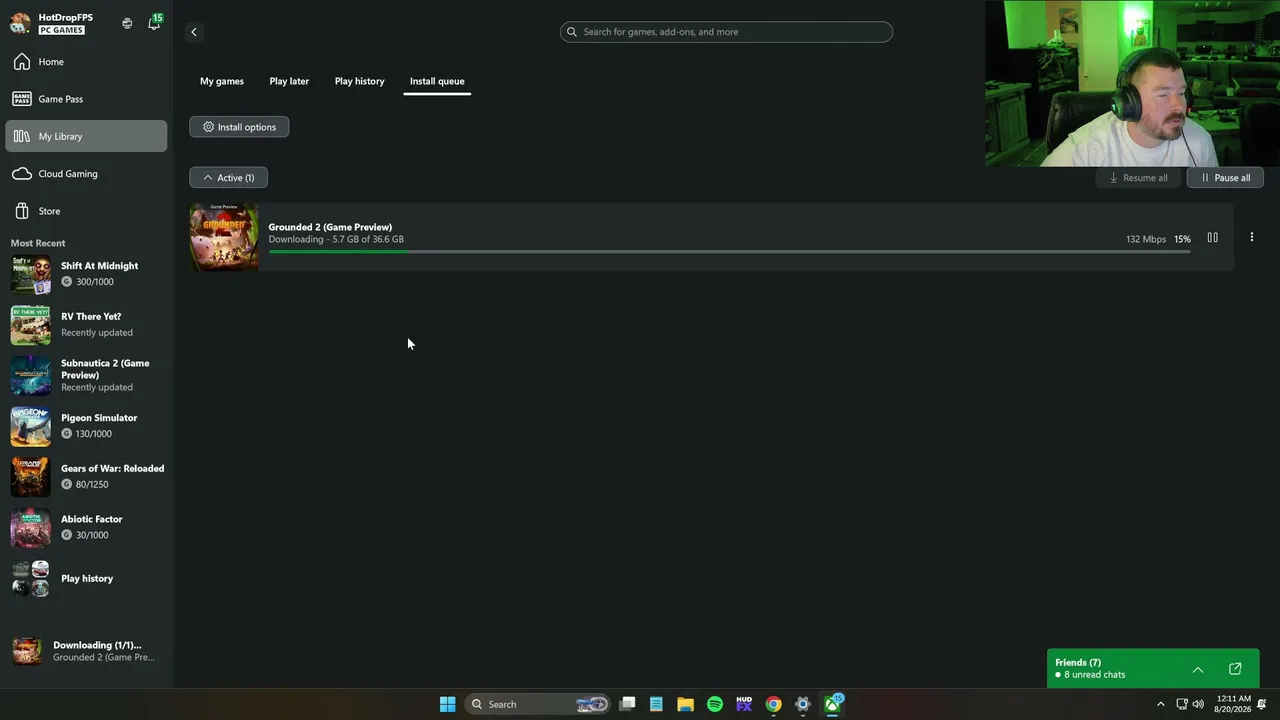Collapse the Active (1) section

point(228,178)
